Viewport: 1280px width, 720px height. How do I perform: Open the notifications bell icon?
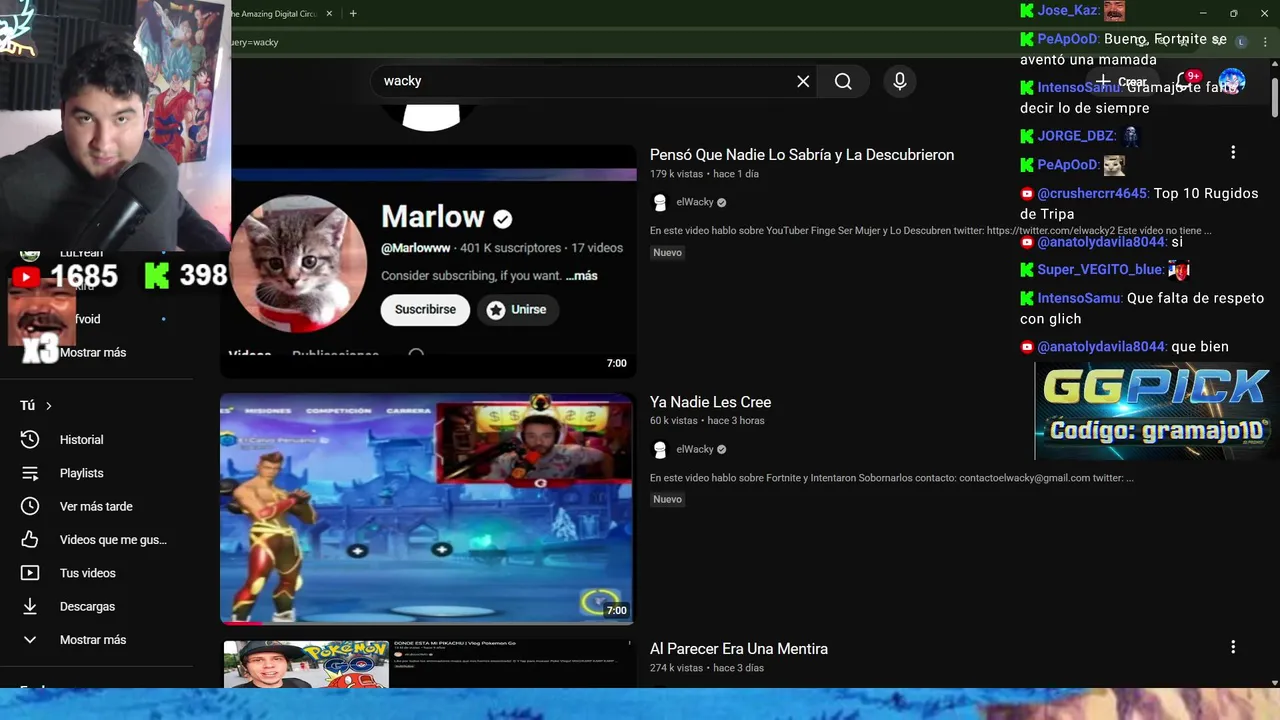point(1184,82)
